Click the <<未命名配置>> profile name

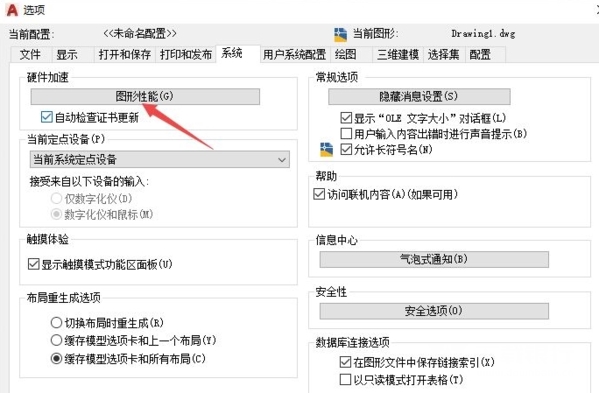(140, 34)
